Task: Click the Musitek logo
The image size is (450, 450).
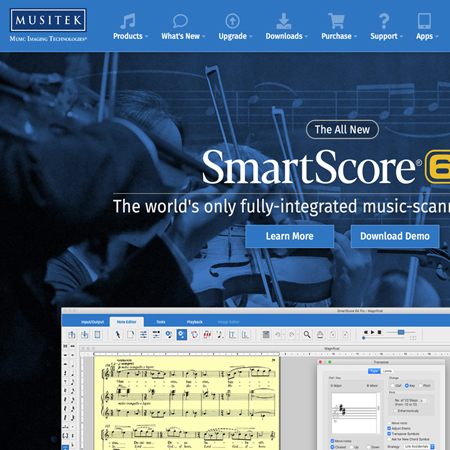Action: tap(48, 25)
